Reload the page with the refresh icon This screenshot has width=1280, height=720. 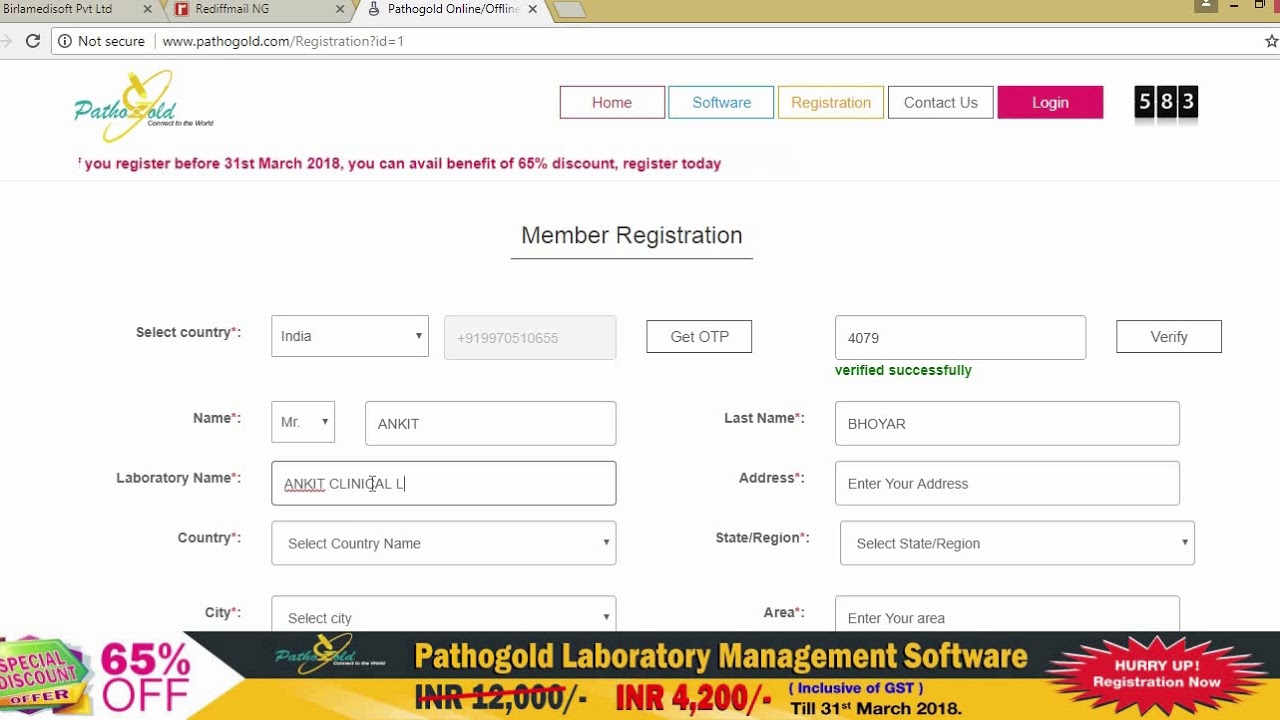coord(33,41)
